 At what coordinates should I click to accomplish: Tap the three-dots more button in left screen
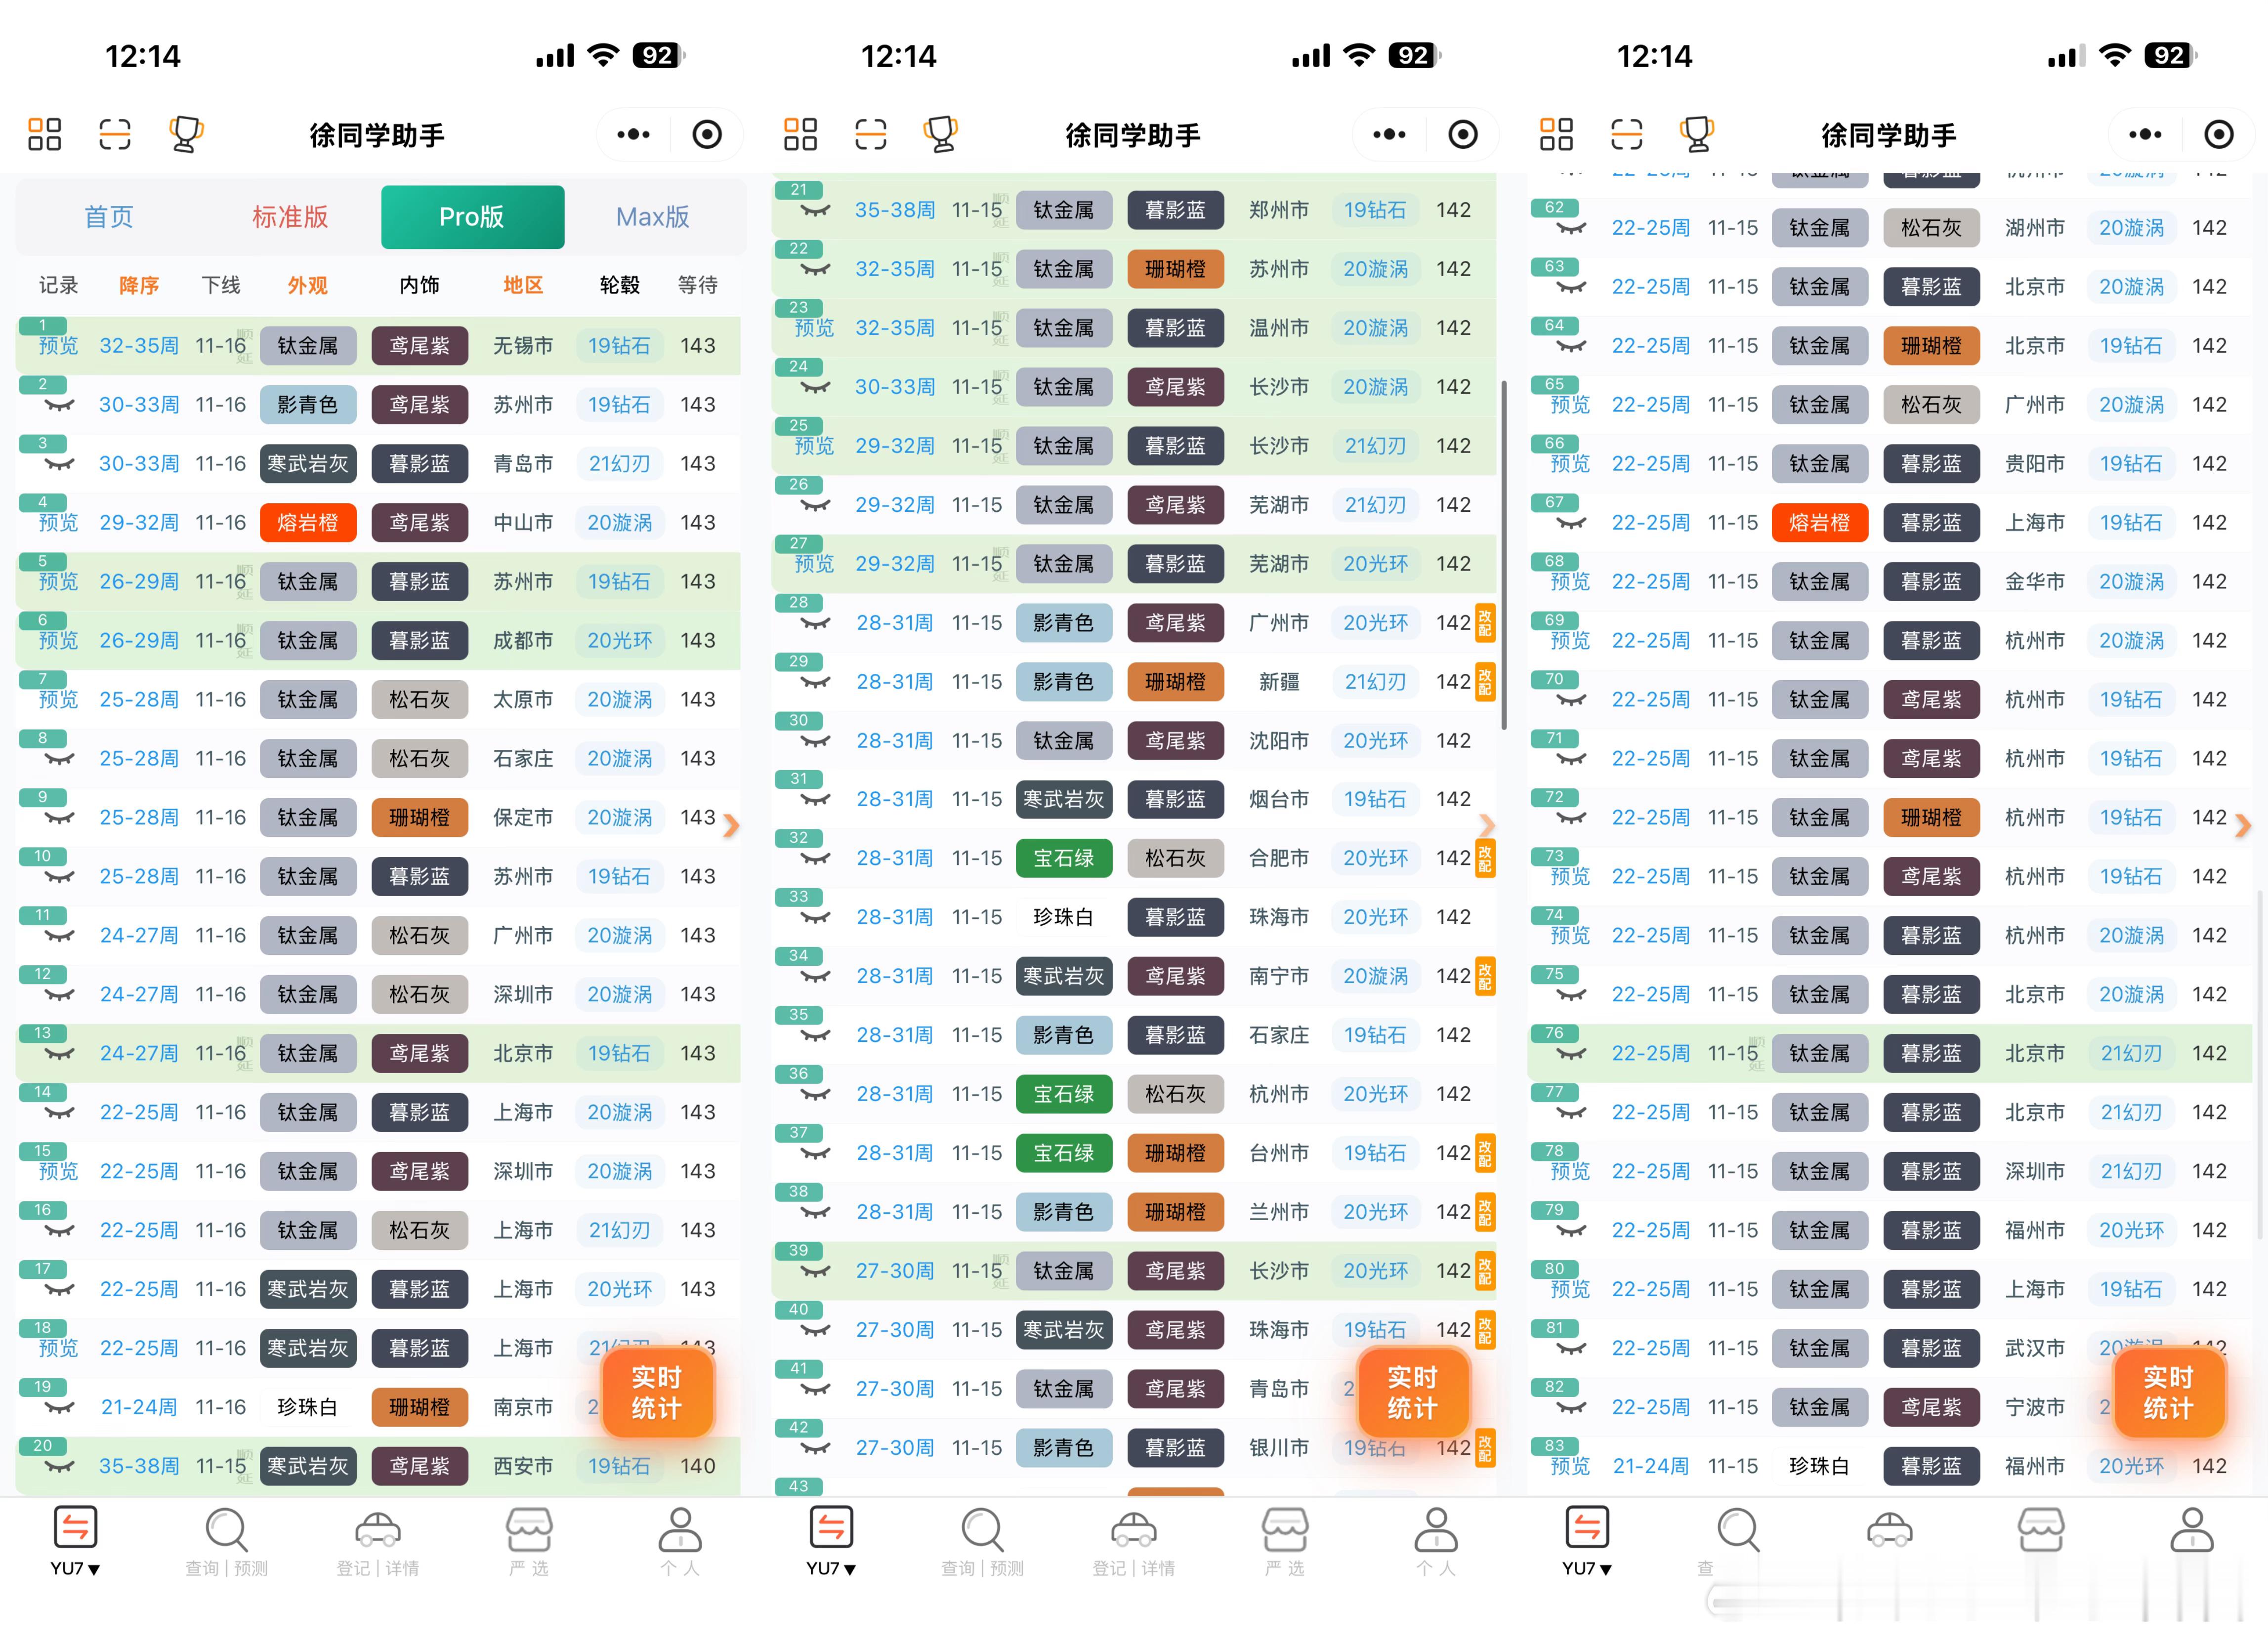tap(633, 134)
